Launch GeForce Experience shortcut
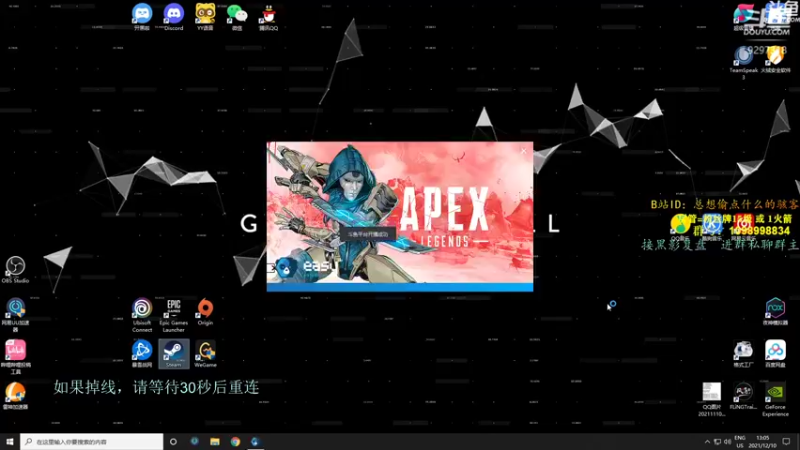This screenshot has width=800, height=450. coord(775,399)
